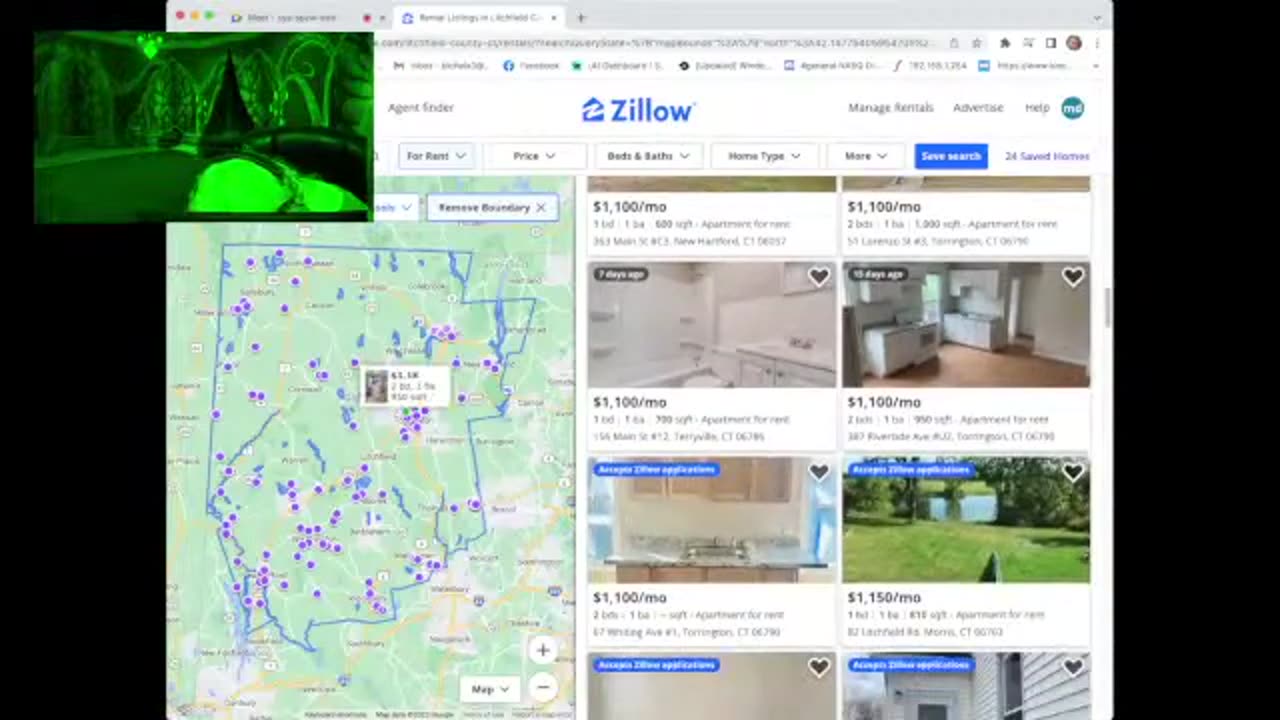Open the 67 Whiting Ave listing photo
The image size is (1280, 720).
(x=712, y=520)
